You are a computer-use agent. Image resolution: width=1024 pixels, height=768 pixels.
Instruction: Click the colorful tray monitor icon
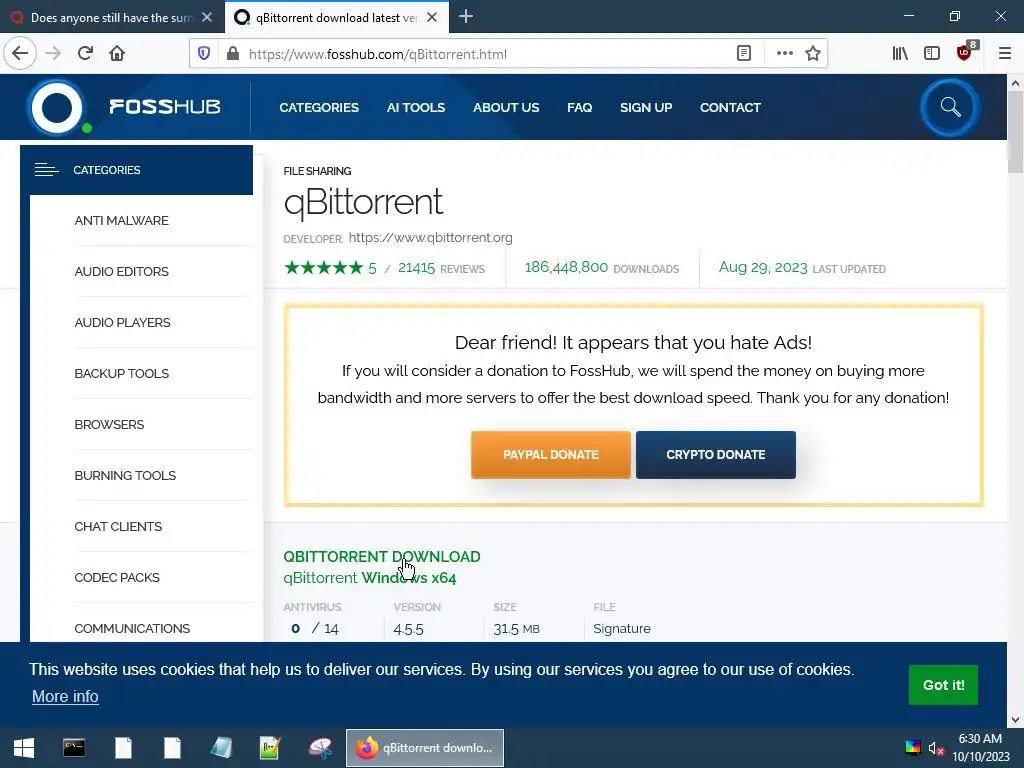[913, 748]
